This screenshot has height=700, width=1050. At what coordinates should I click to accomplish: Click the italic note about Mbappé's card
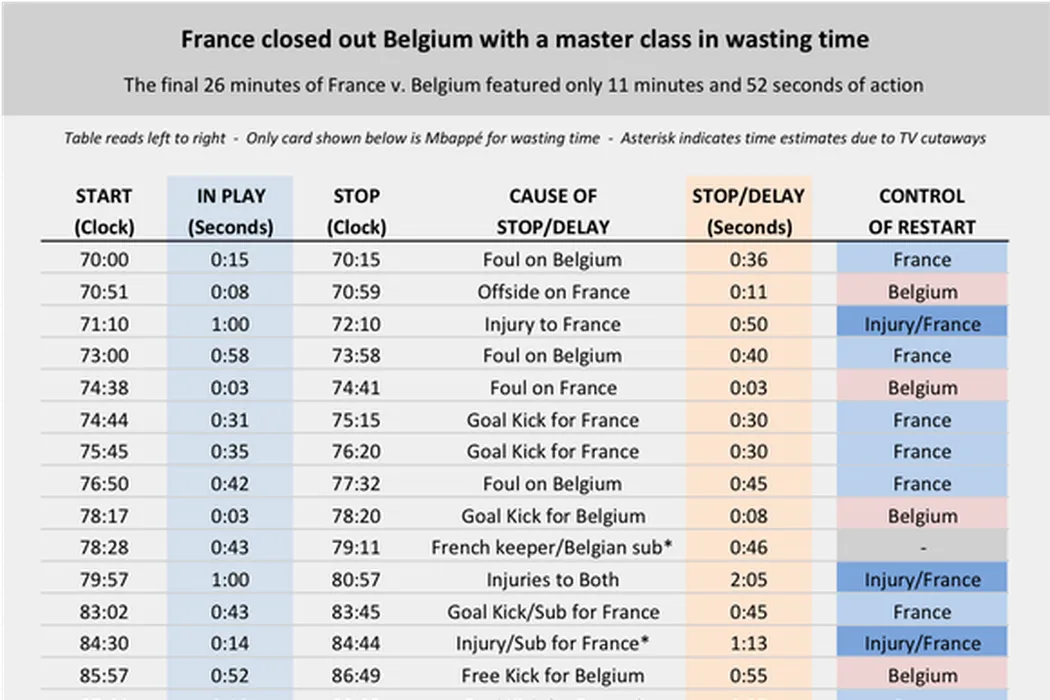pos(524,138)
